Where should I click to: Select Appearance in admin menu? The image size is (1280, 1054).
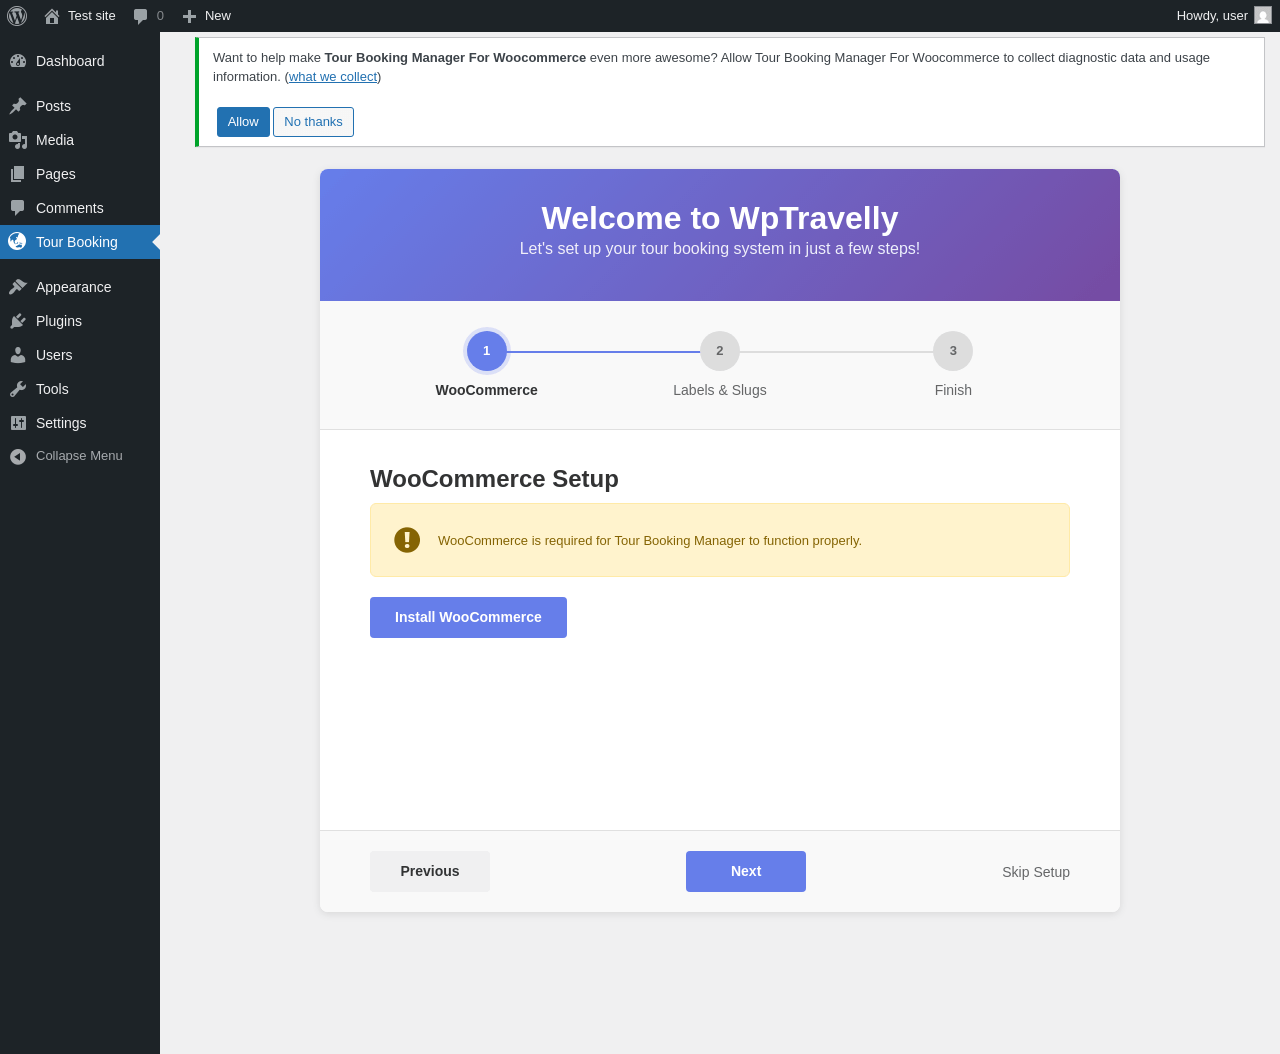point(80,287)
